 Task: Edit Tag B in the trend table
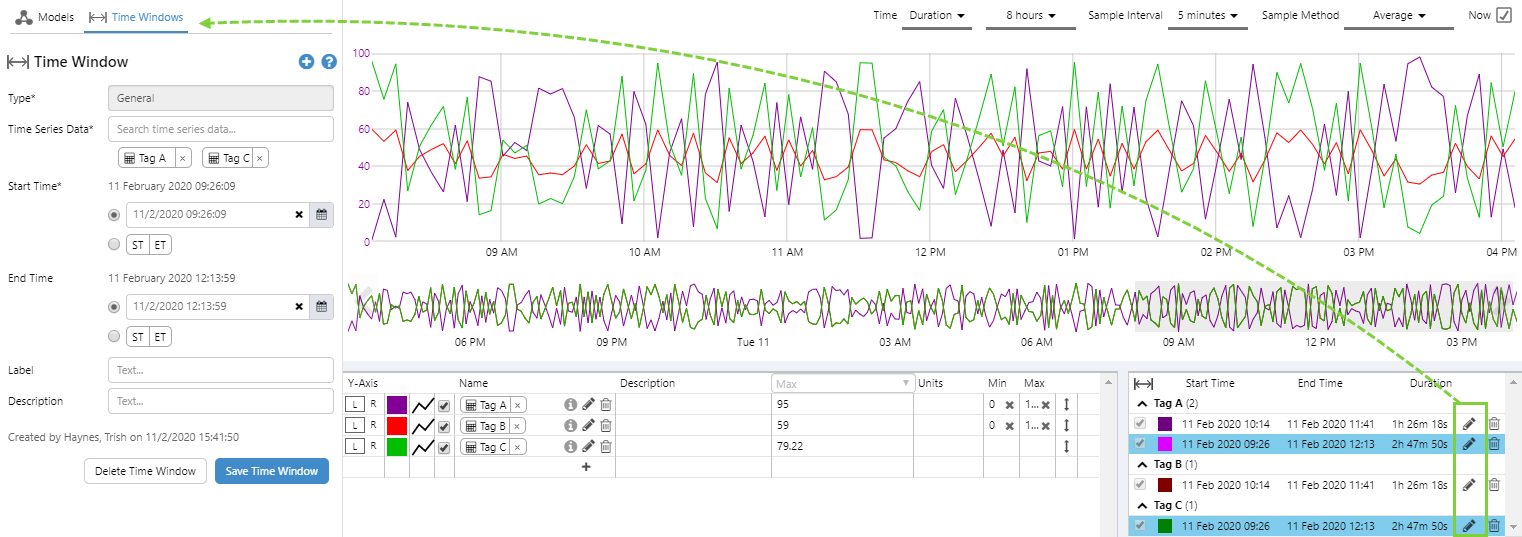[x=588, y=426]
